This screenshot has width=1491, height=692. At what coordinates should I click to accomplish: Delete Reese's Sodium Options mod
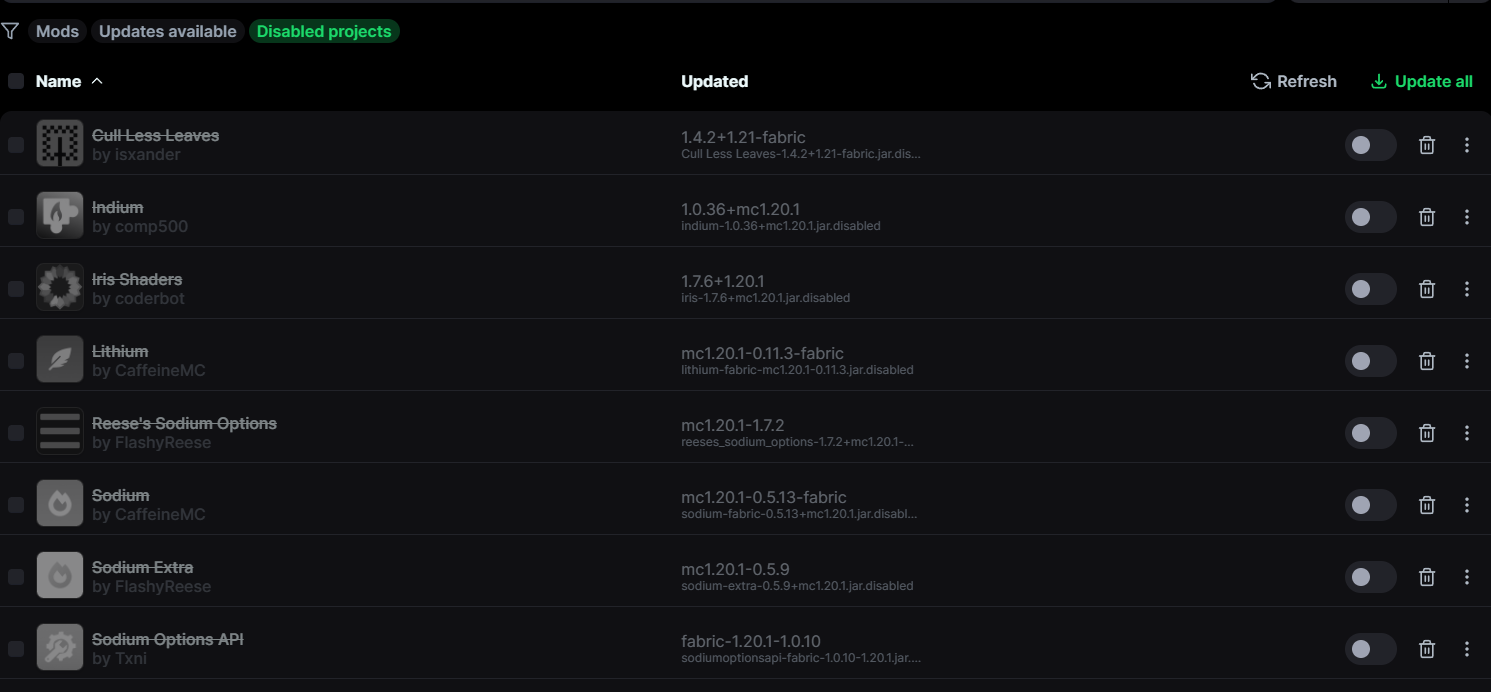pyautogui.click(x=1427, y=433)
